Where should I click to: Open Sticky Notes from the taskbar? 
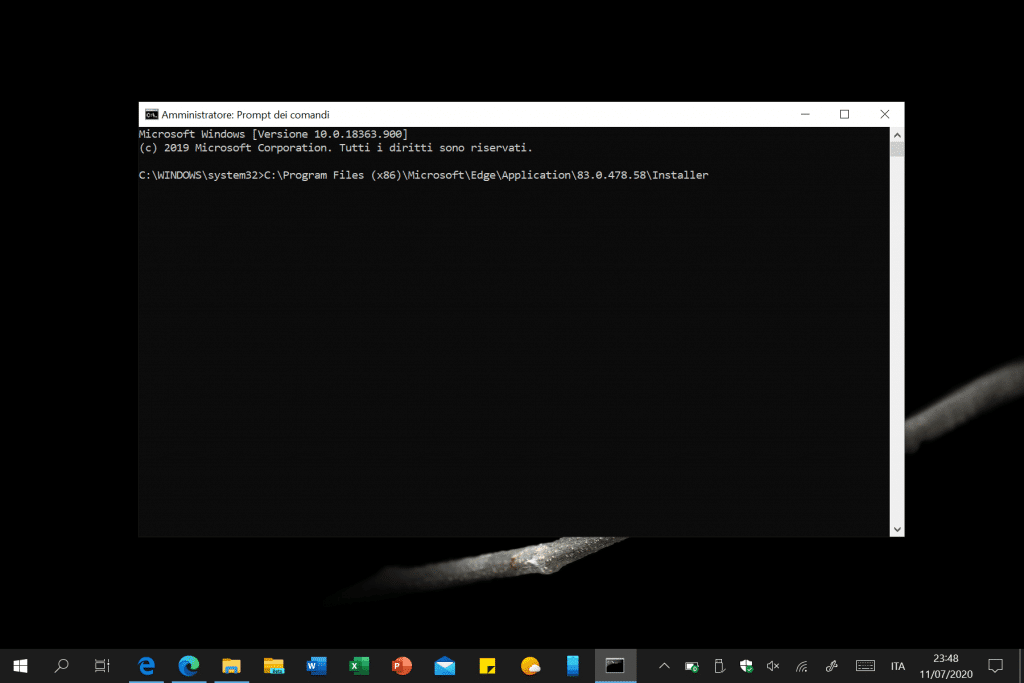coord(488,665)
